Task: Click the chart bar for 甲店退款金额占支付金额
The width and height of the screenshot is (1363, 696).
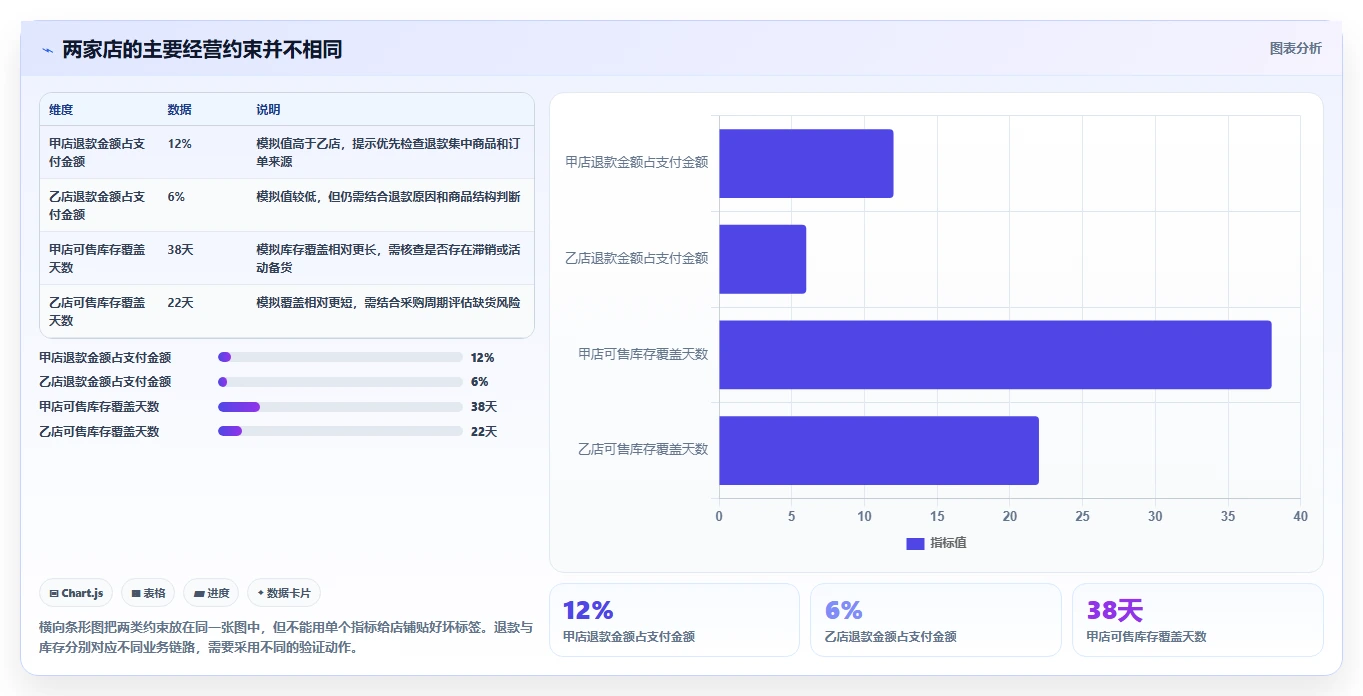Action: (x=806, y=163)
